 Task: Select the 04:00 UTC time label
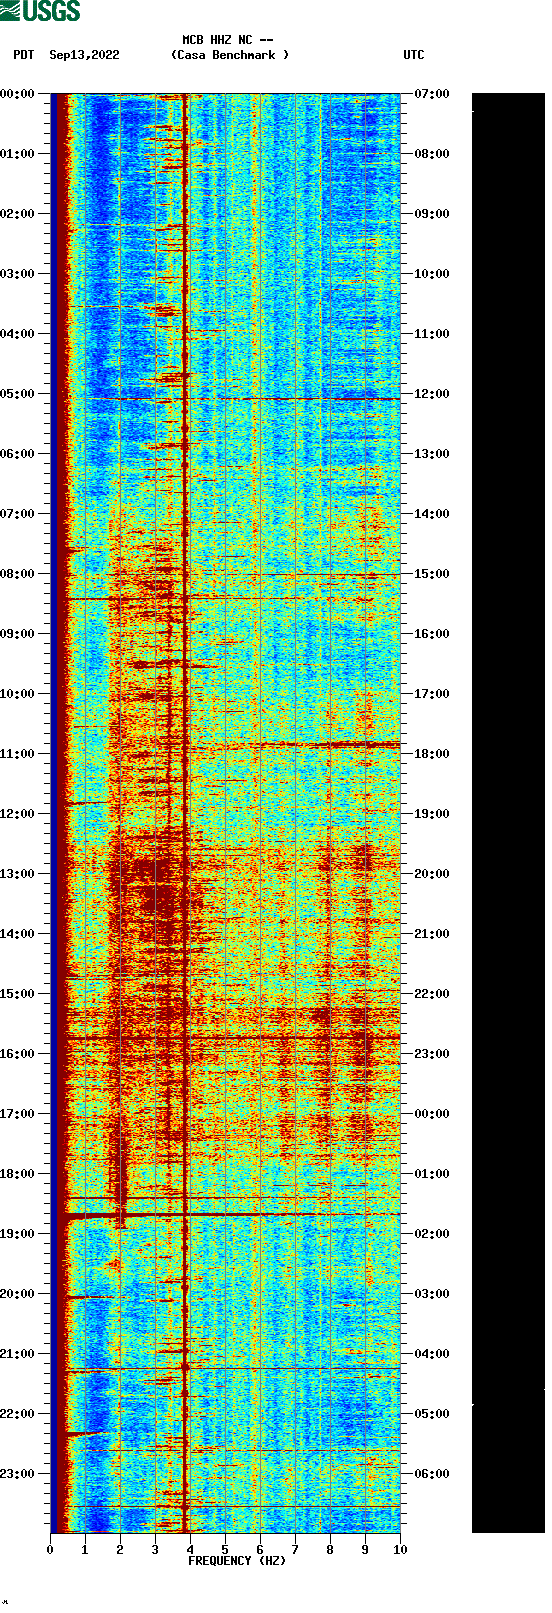[x=432, y=1354]
